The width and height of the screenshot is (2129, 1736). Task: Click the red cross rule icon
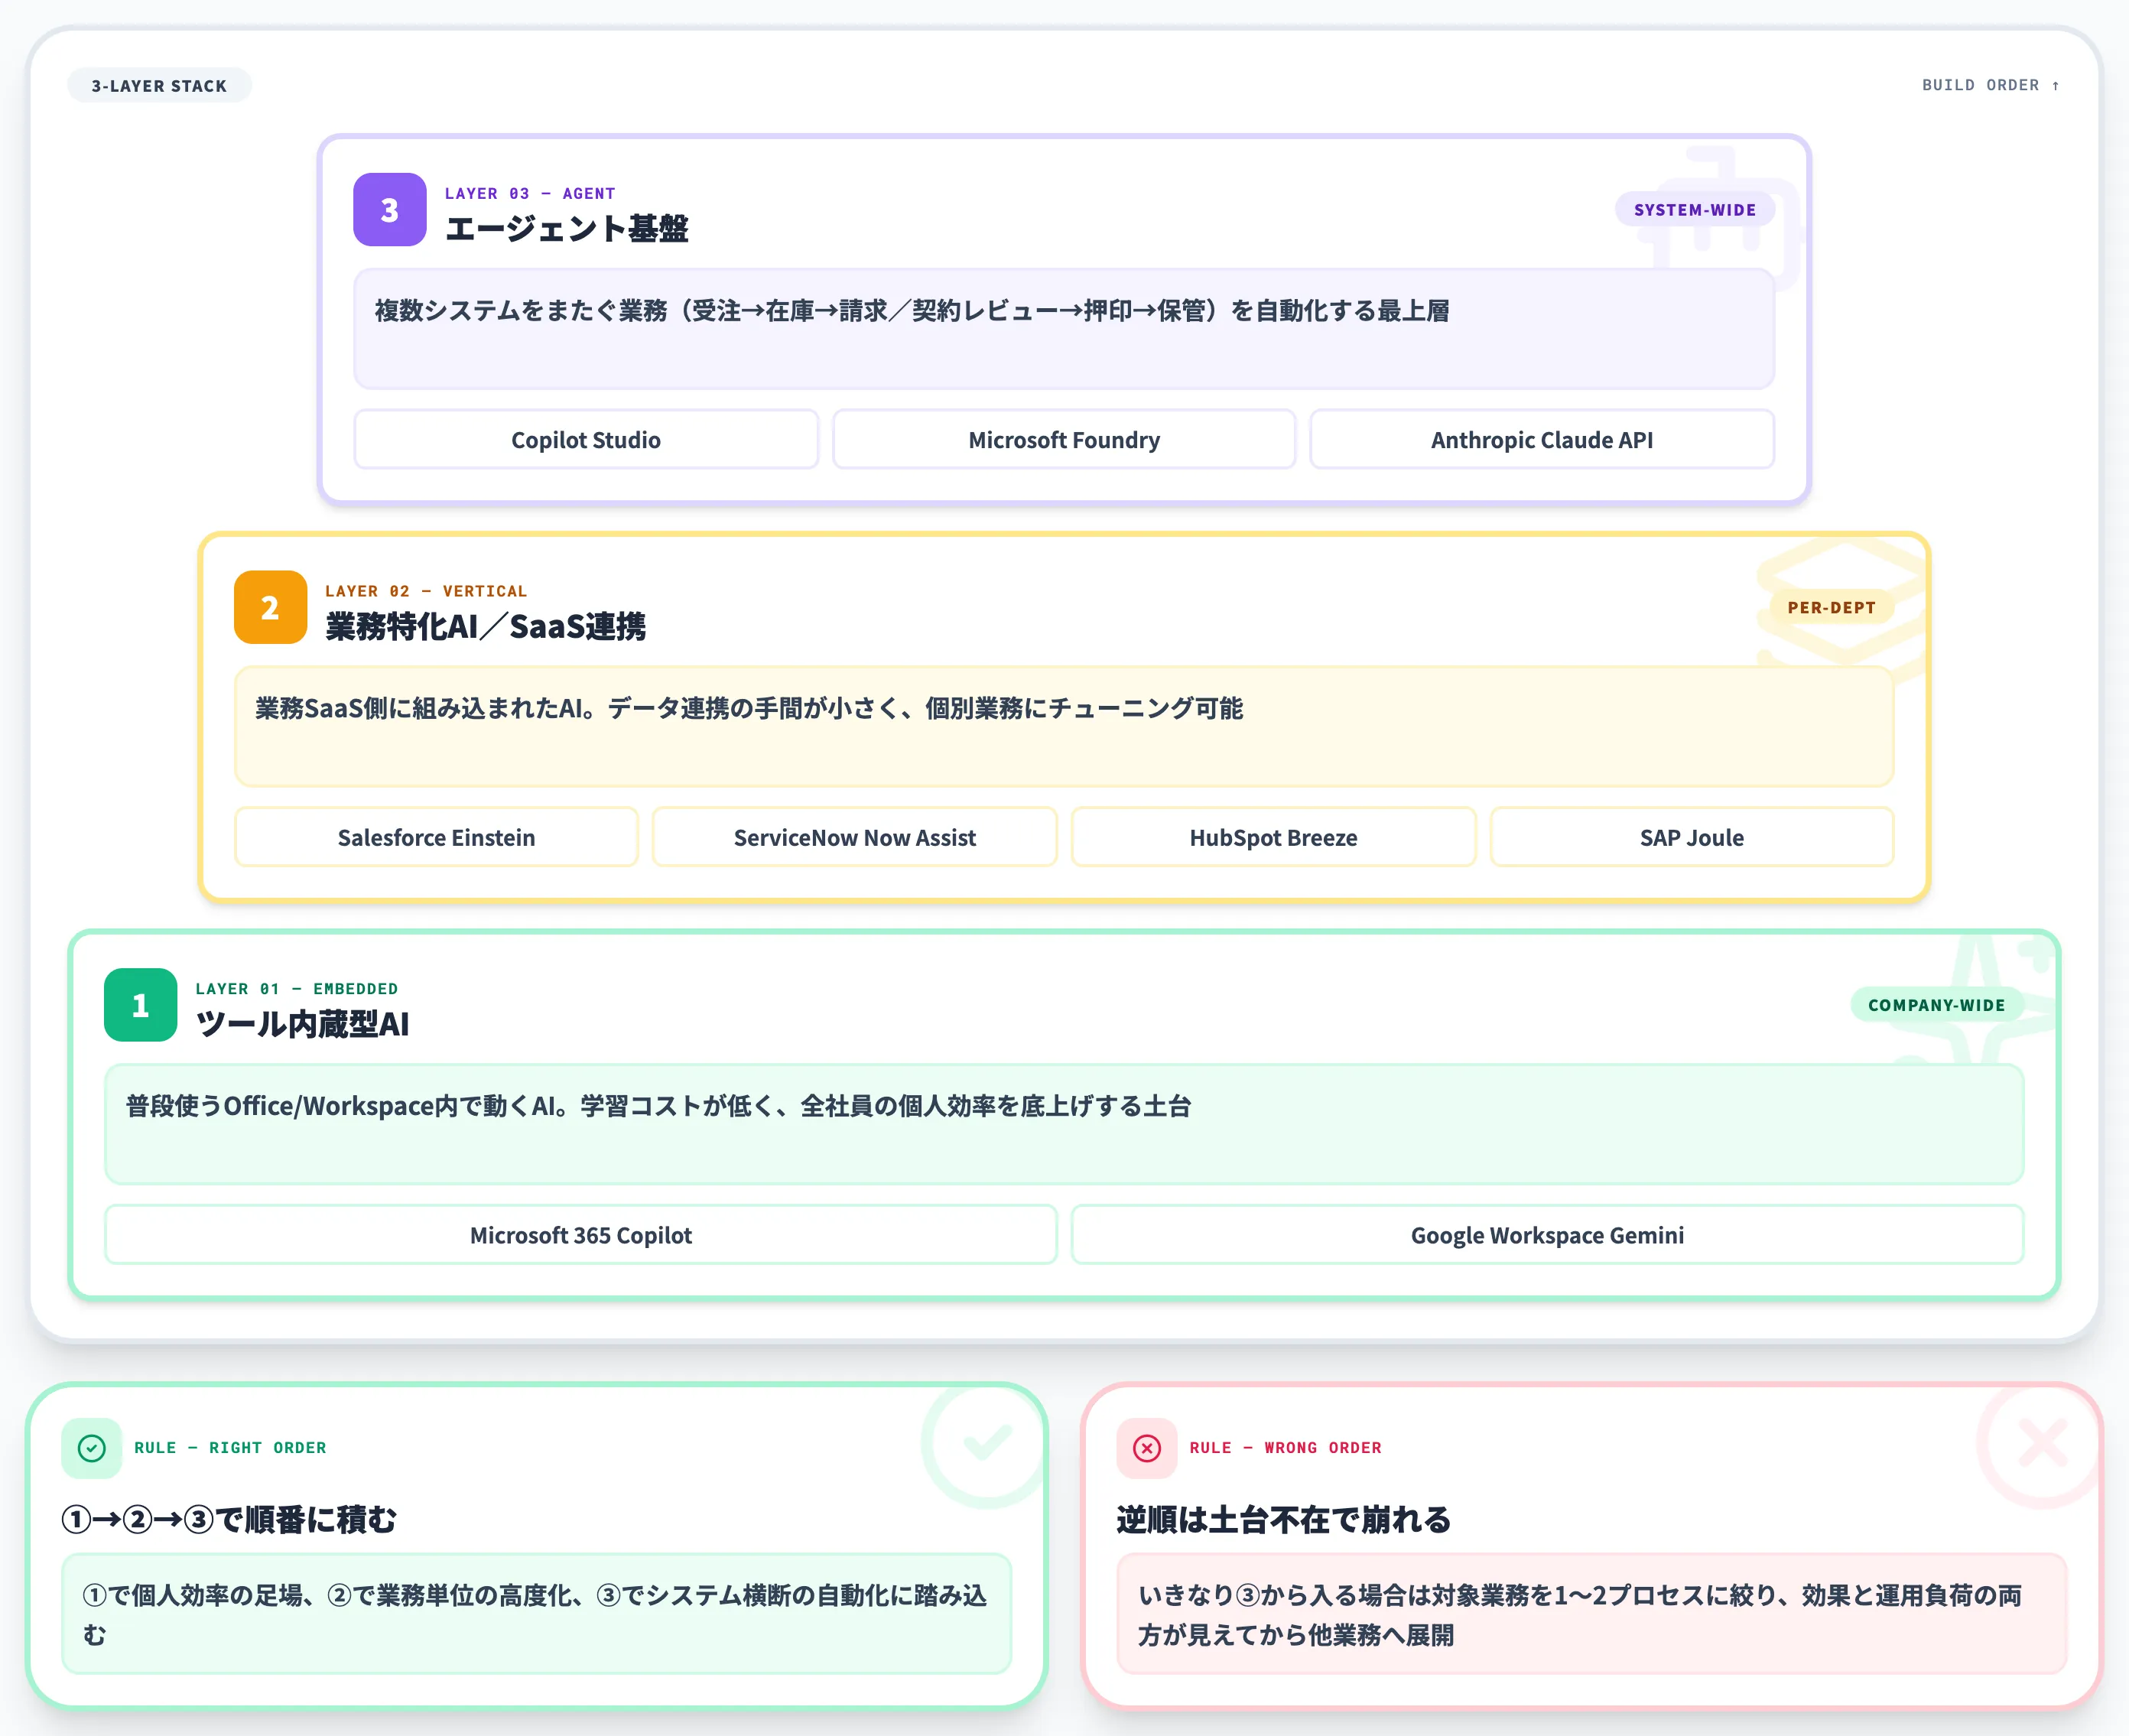(1147, 1448)
